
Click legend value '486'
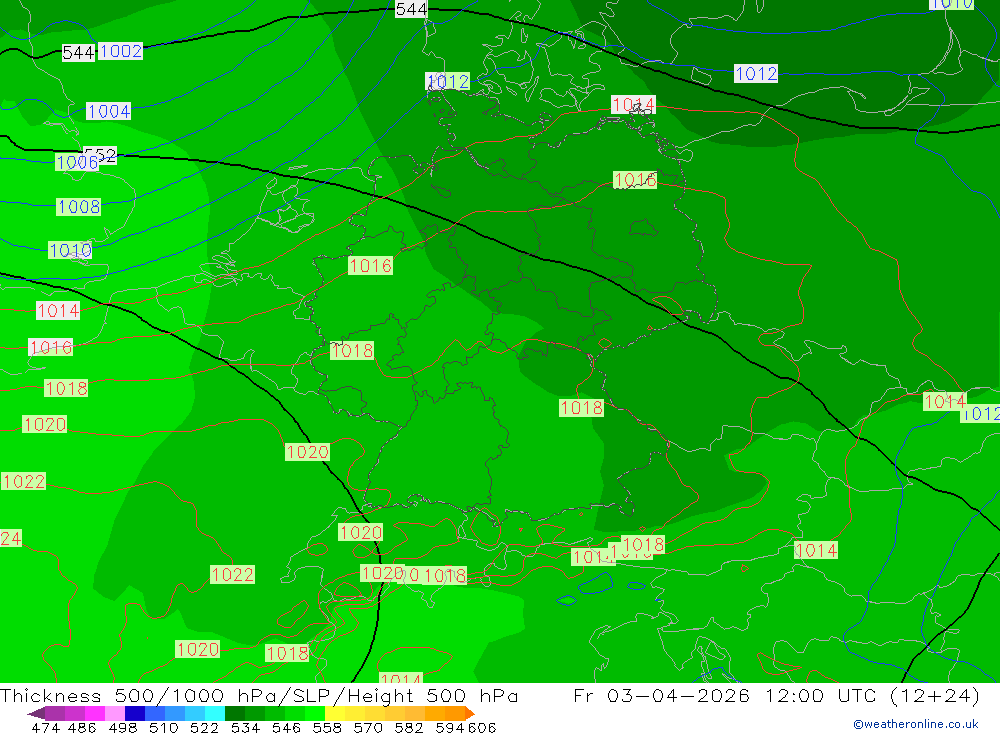point(82,727)
